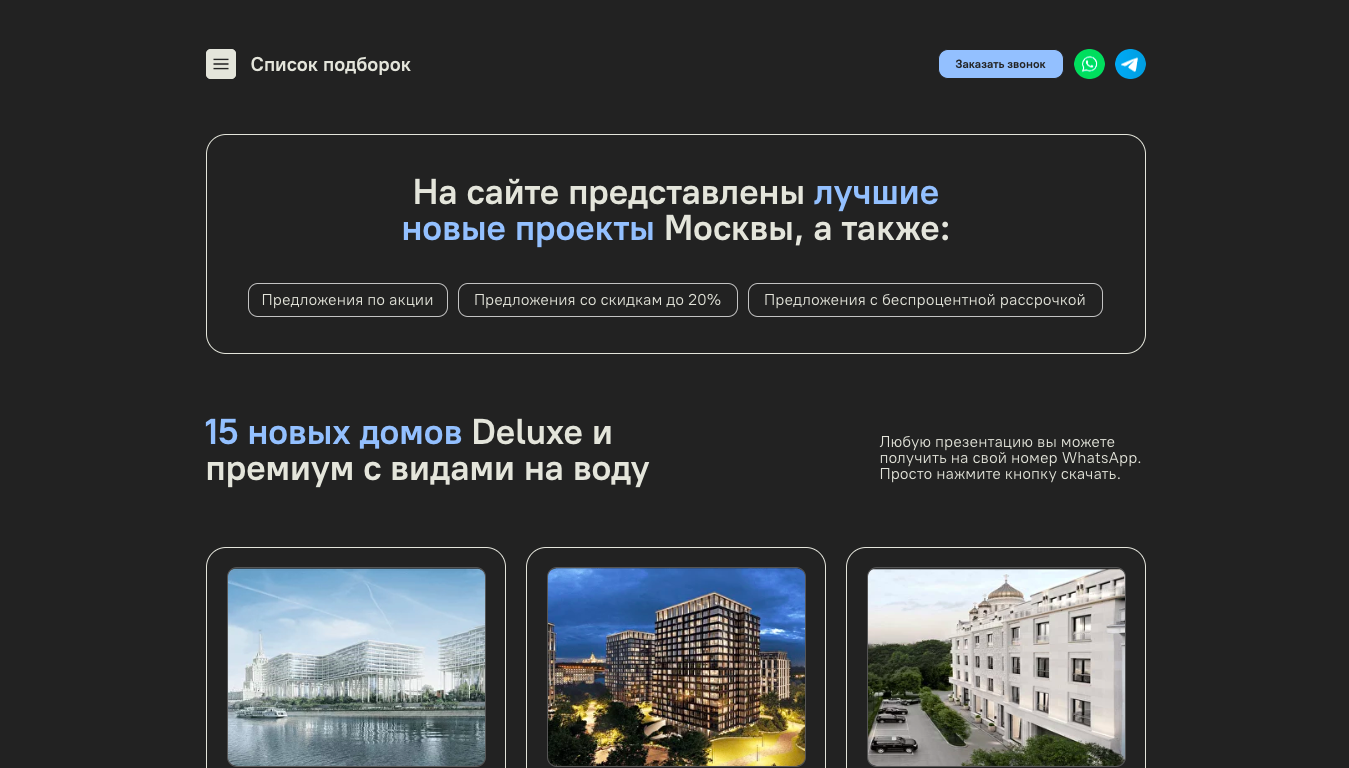The height and width of the screenshot is (768, 1349).
Task: Click heading 15 новых домов Deluxe
Action: point(408,432)
